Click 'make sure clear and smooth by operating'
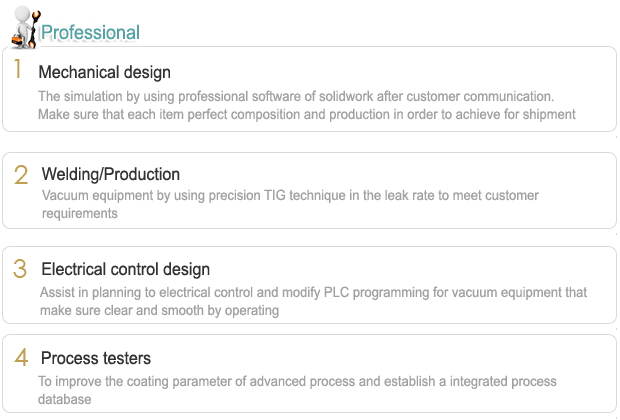Viewport: 620px width, 420px height. 159,310
